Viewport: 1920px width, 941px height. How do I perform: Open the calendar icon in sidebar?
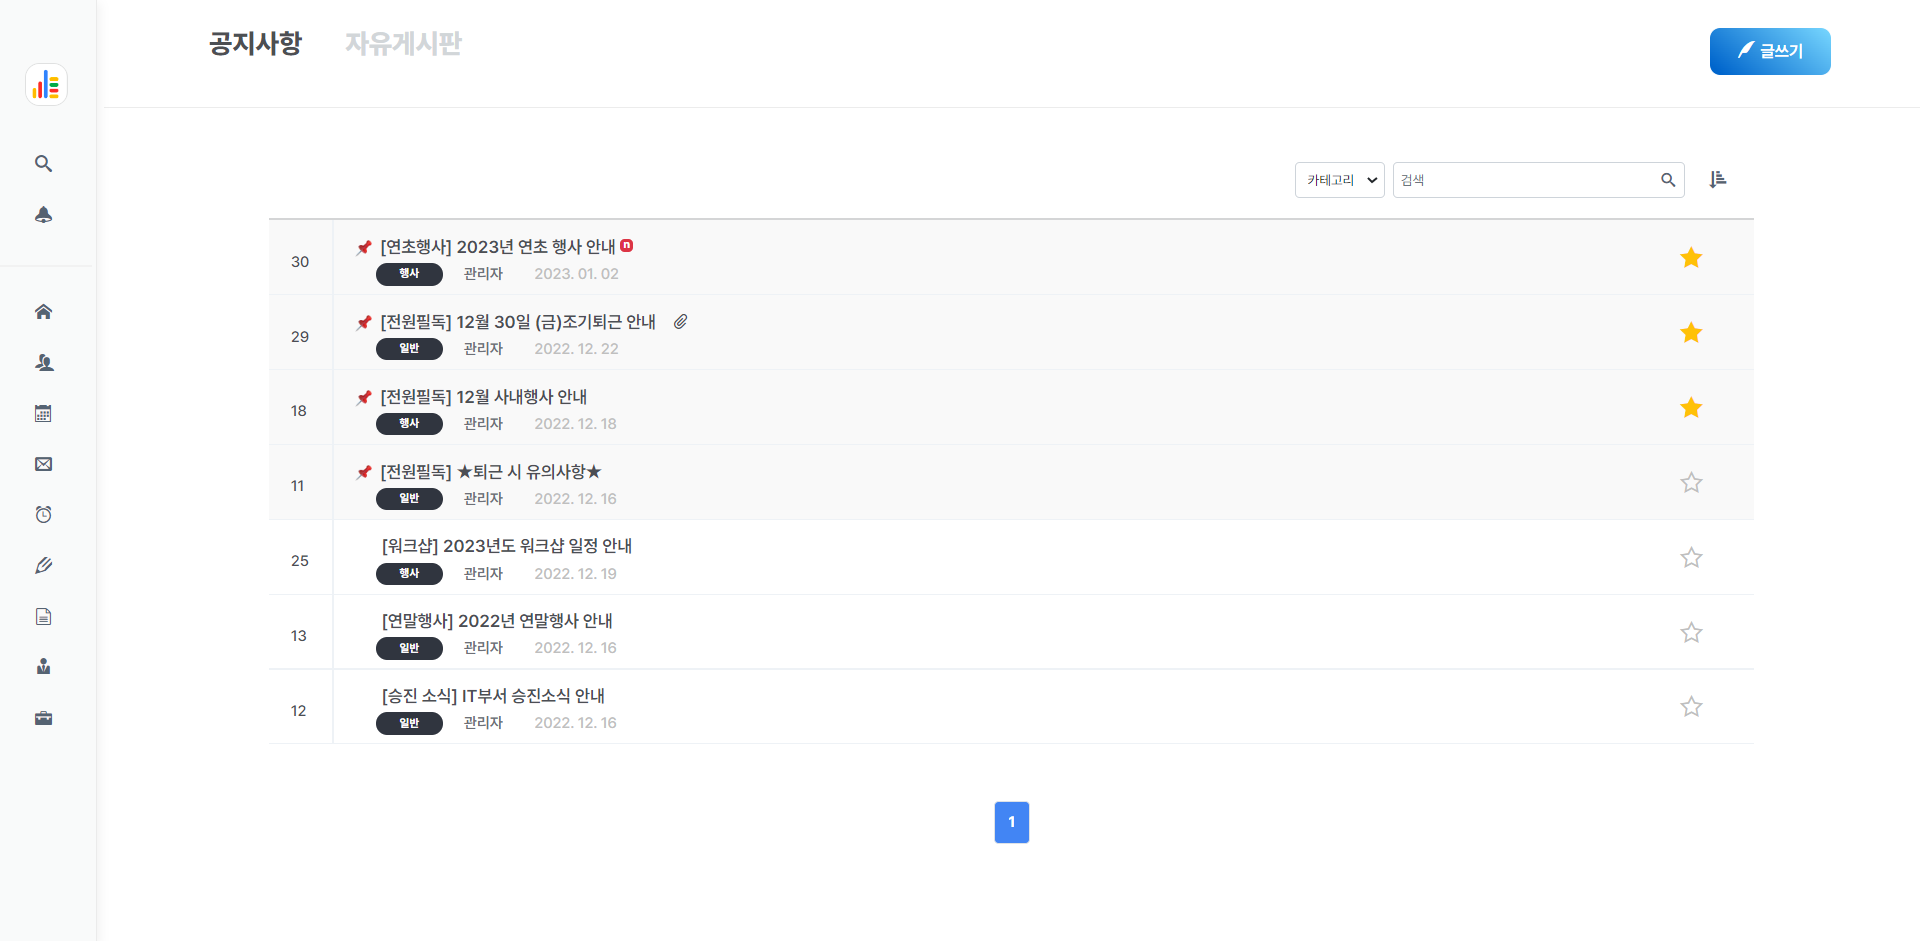click(x=43, y=413)
